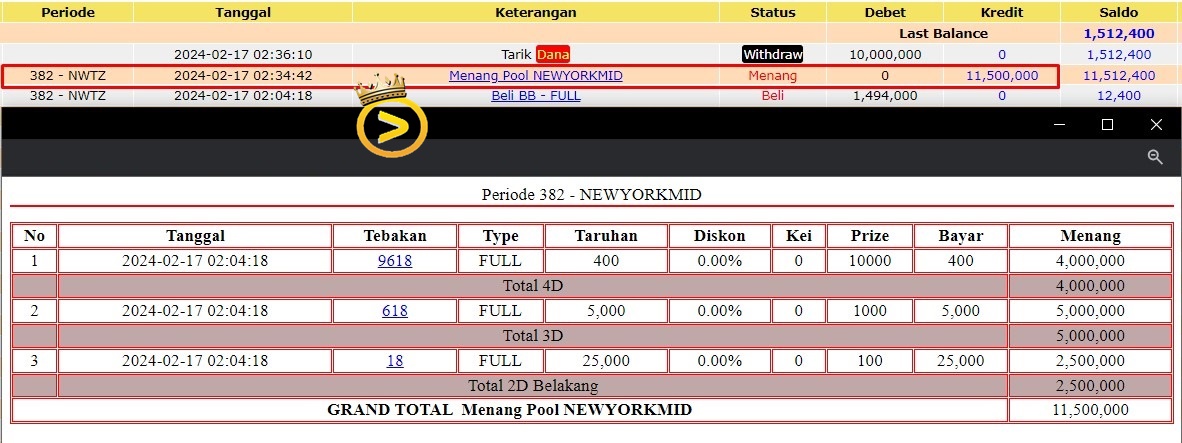Click the Bayar column header
The height and width of the screenshot is (443, 1182).
[960, 236]
